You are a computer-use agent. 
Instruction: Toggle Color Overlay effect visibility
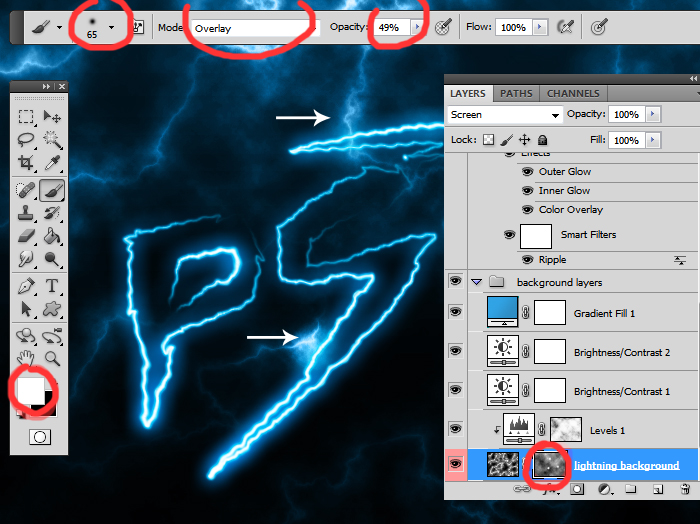pos(527,209)
